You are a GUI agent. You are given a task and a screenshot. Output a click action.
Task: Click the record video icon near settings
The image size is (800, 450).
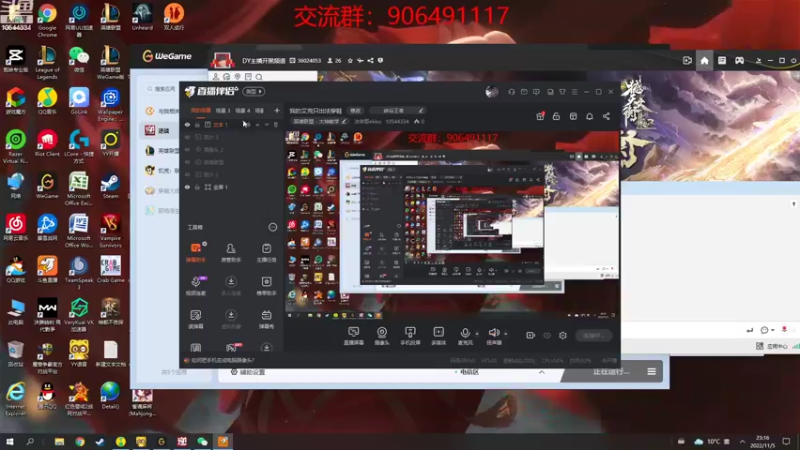(x=531, y=335)
